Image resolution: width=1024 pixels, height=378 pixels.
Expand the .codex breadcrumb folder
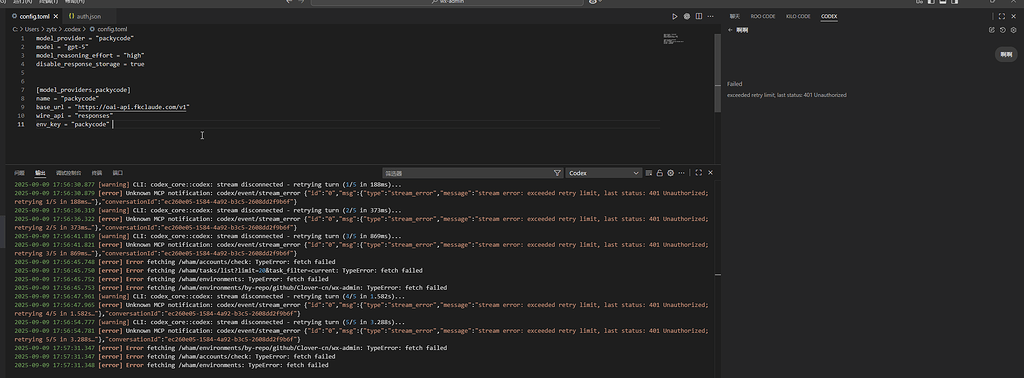click(x=72, y=29)
